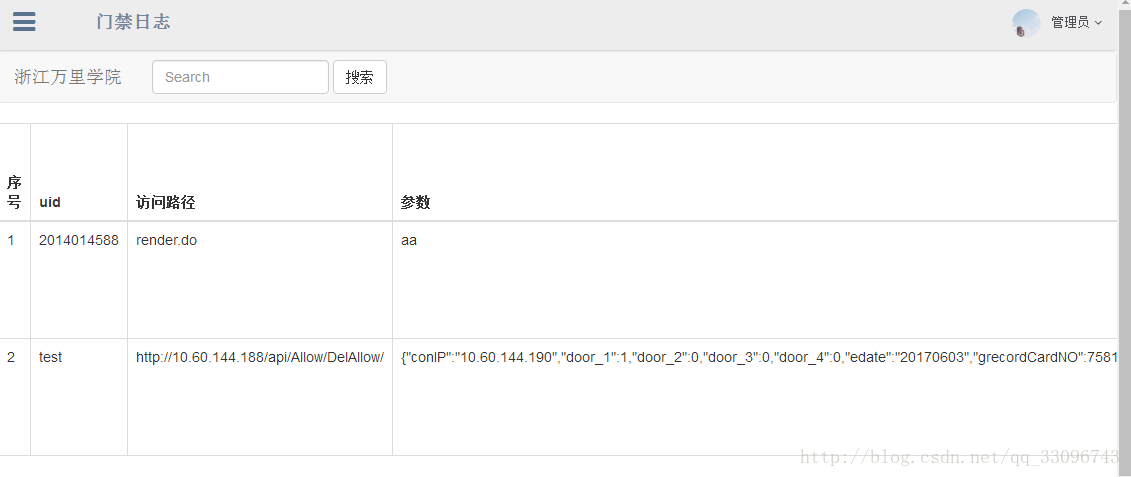This screenshot has height=477, width=1131.
Task: Click the 访问路径 column header
Action: [260, 172]
